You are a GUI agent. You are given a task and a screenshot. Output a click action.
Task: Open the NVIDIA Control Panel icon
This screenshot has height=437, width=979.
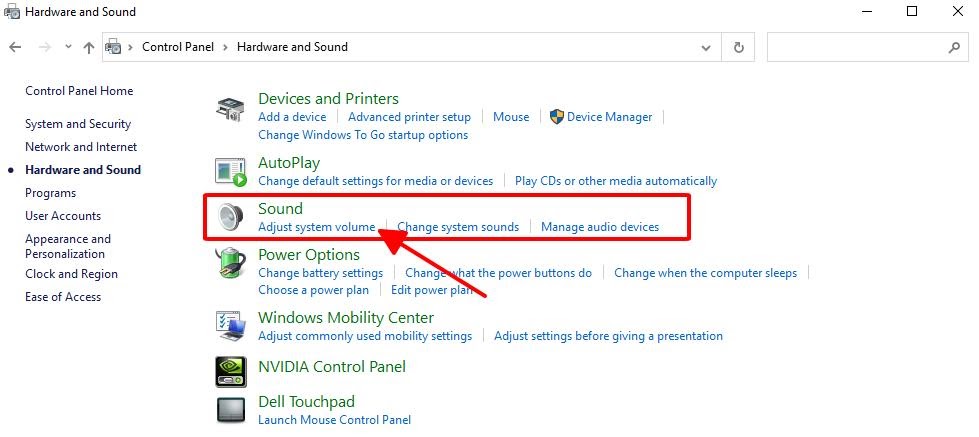pos(230,372)
